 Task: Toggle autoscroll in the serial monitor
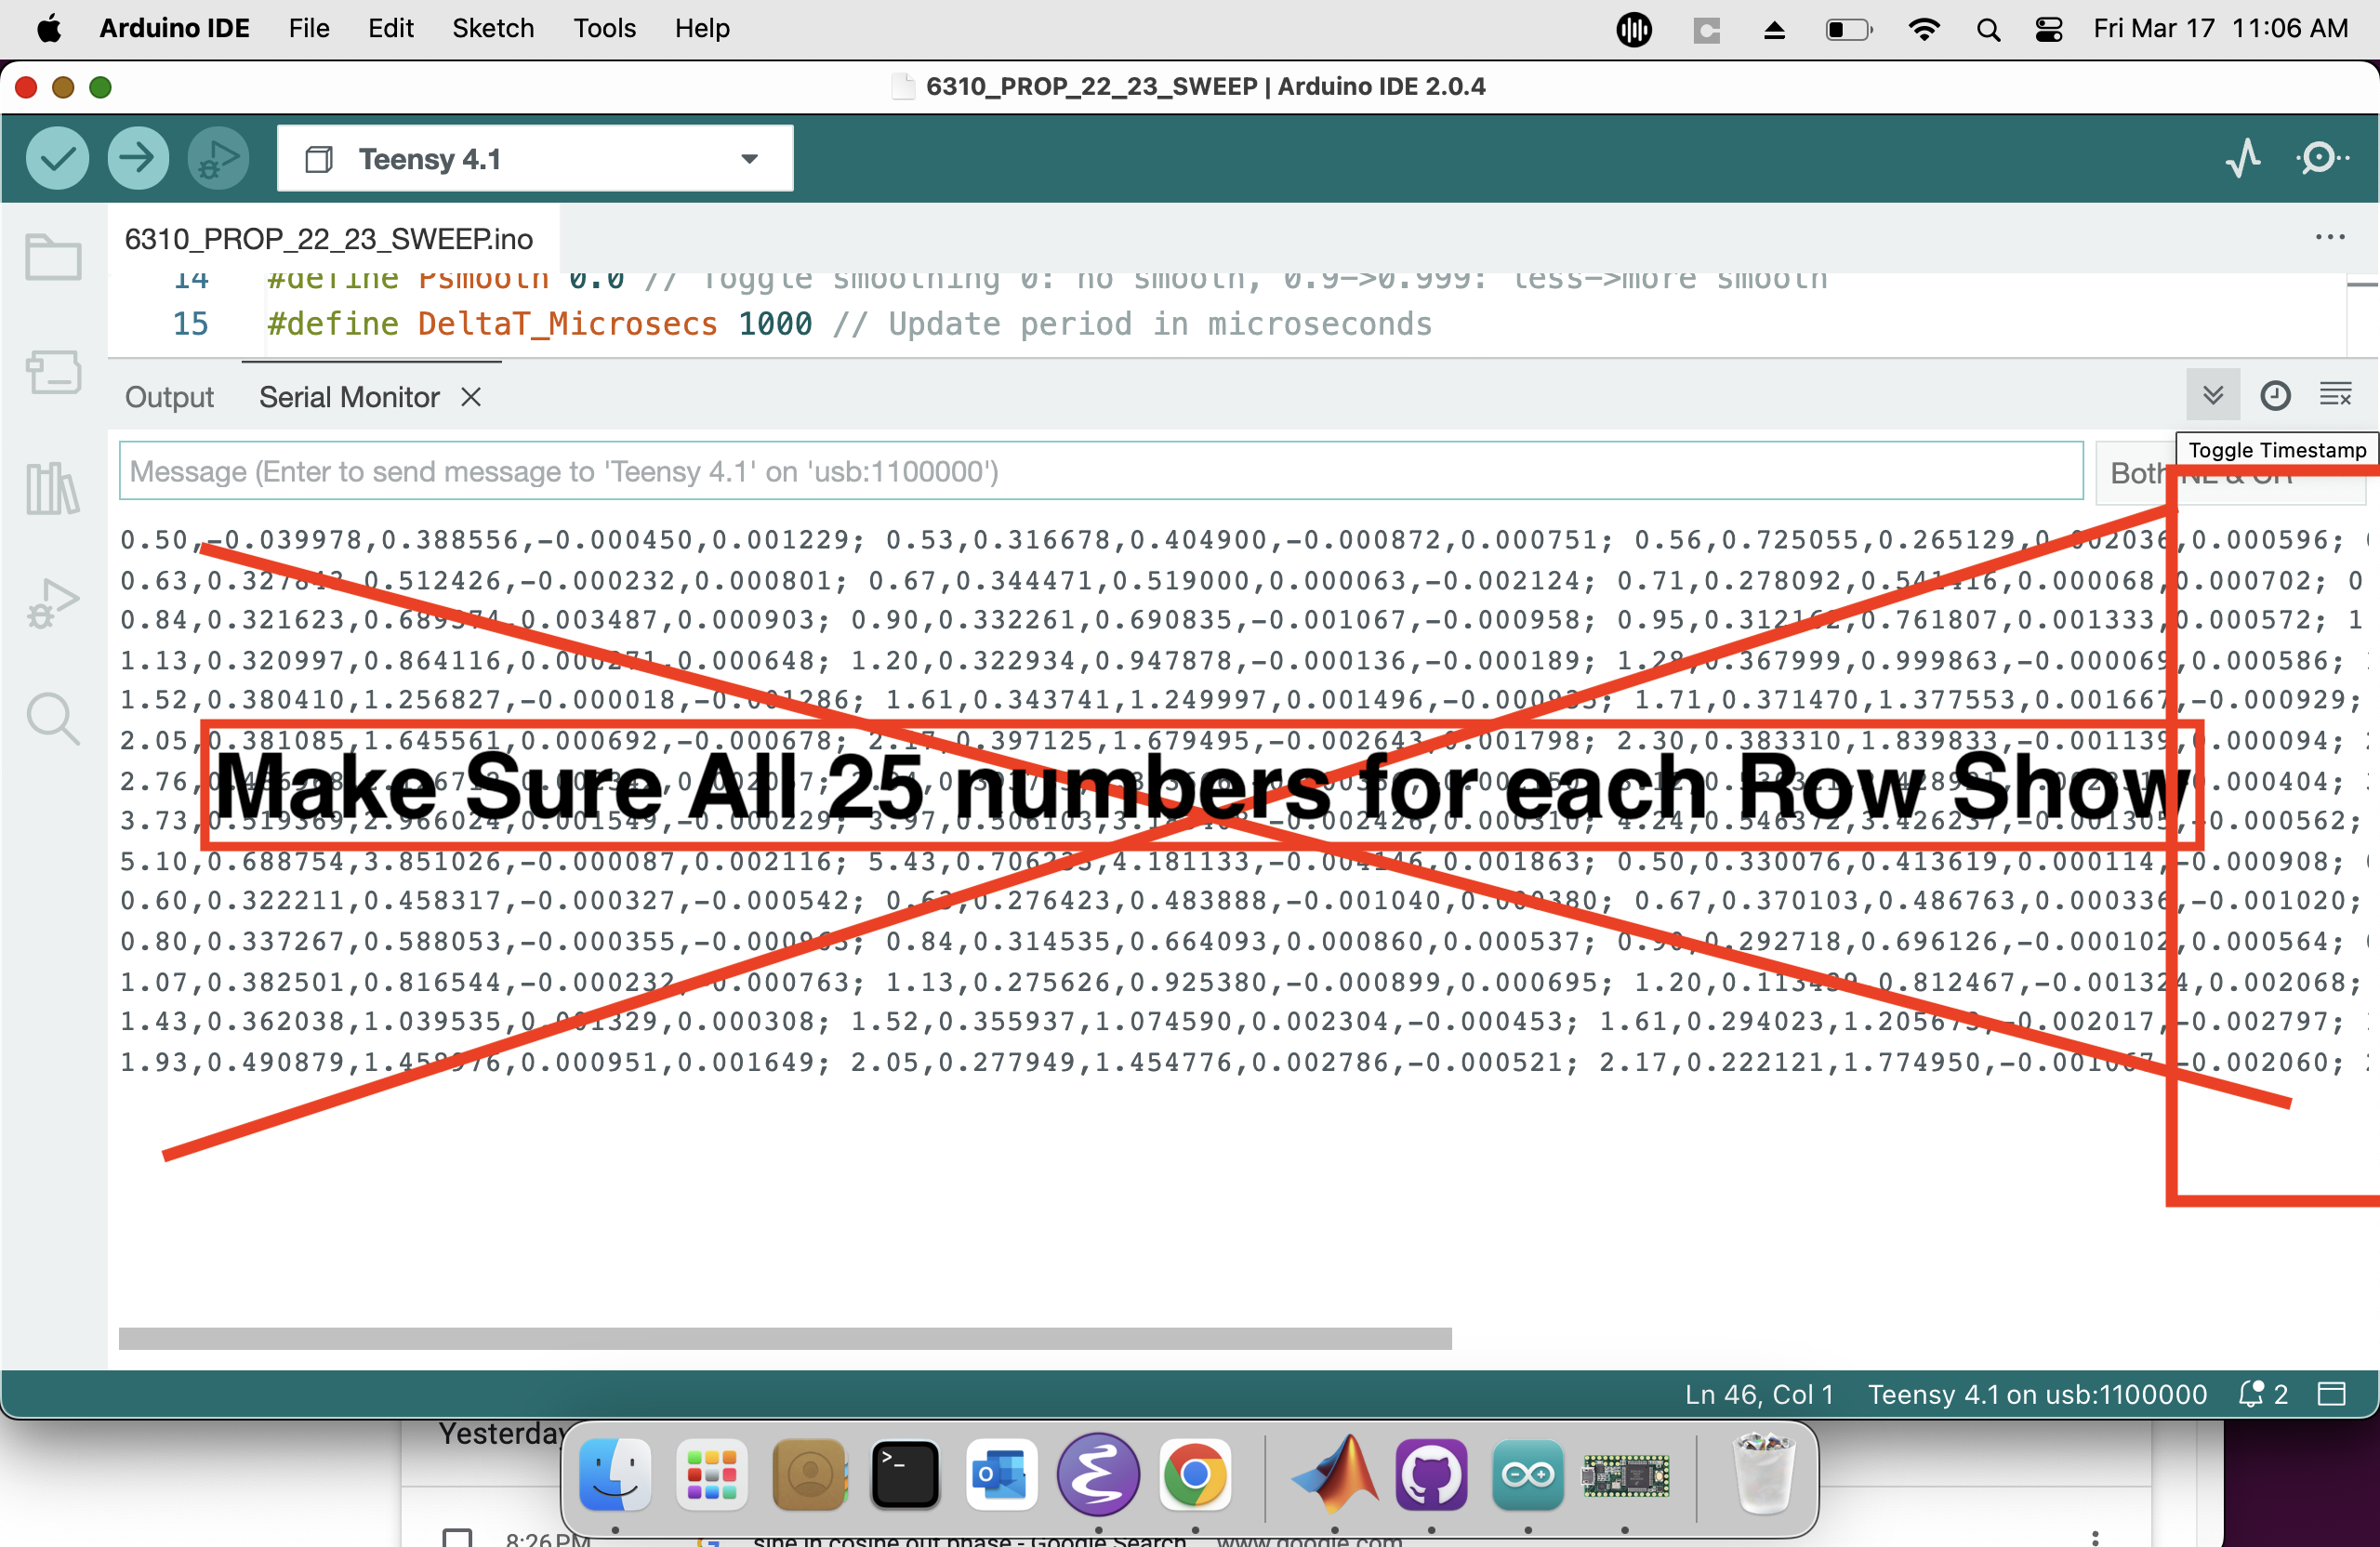coord(2212,395)
